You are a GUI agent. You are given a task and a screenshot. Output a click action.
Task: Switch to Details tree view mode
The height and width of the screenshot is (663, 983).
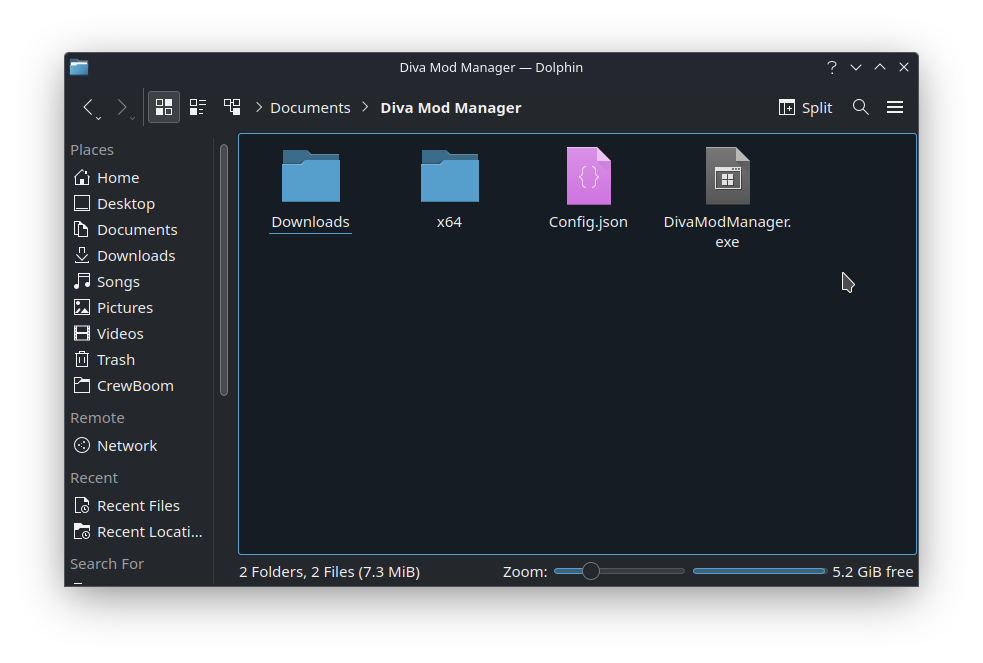pos(232,107)
